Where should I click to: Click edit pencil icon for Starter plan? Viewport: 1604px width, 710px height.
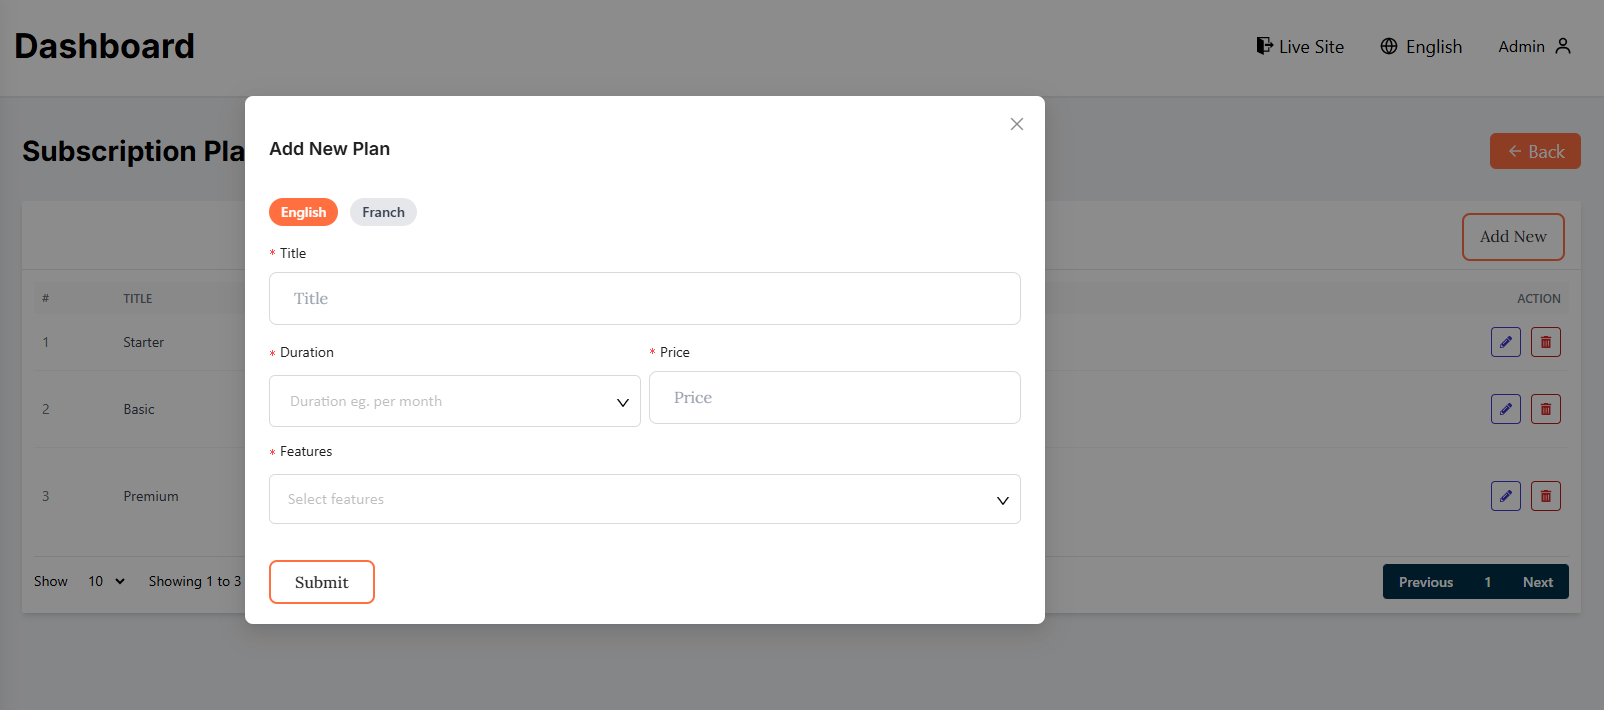(x=1505, y=342)
